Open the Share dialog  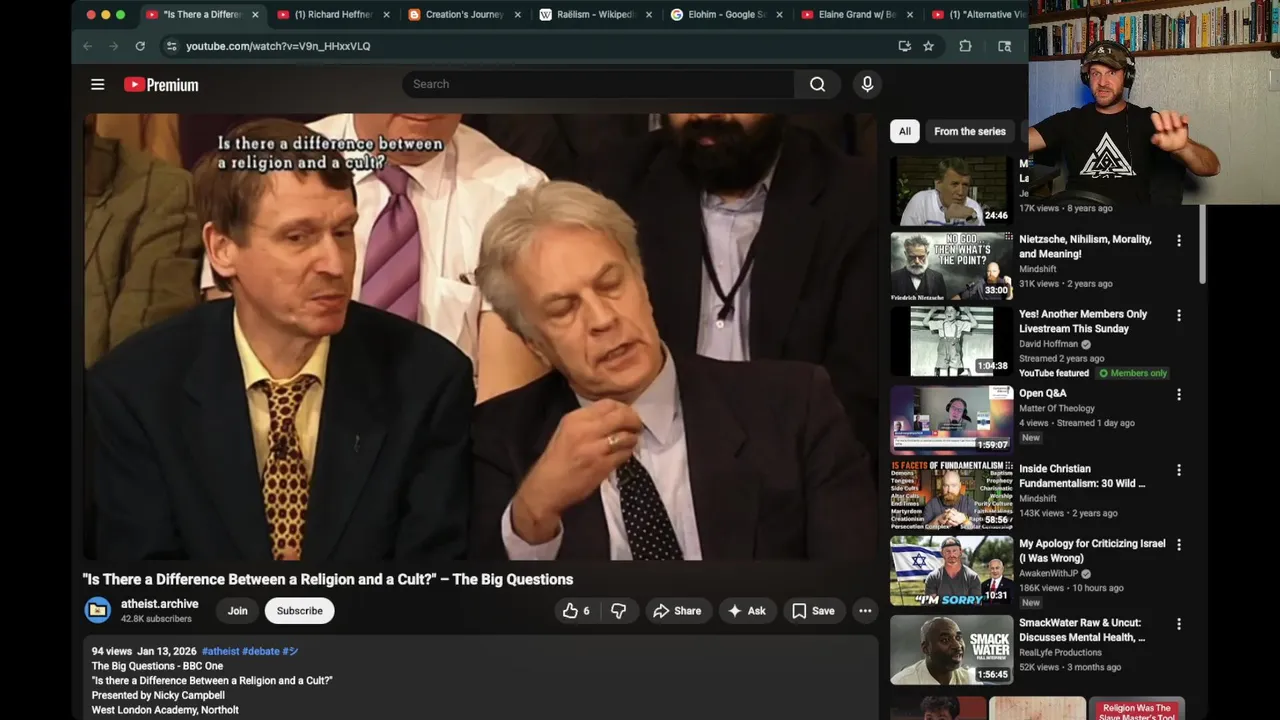pyautogui.click(x=677, y=611)
